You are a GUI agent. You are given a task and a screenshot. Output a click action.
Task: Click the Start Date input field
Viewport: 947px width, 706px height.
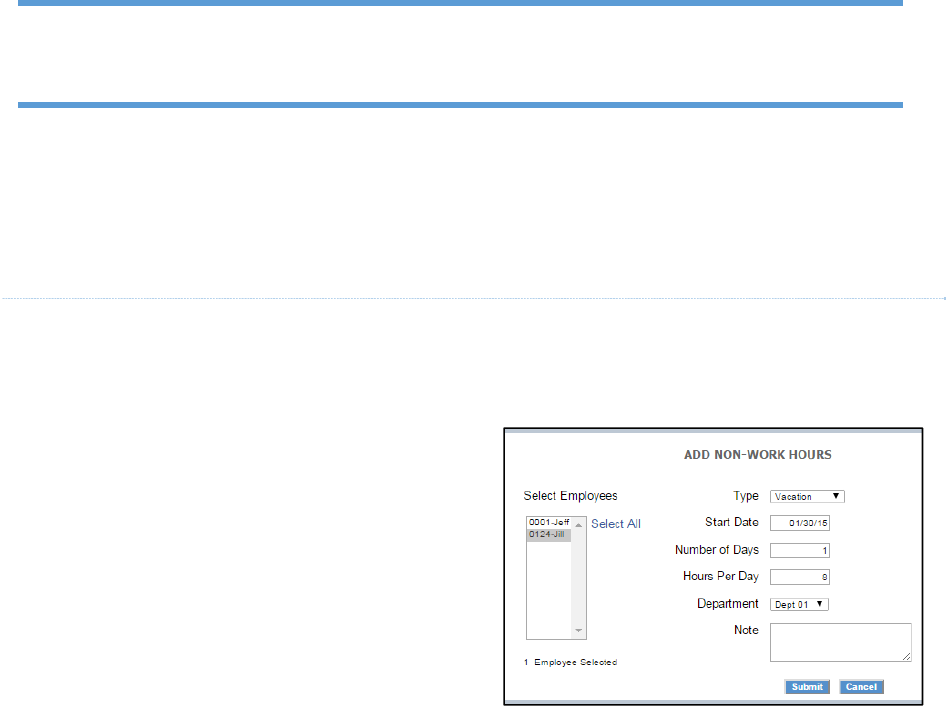[x=800, y=523]
